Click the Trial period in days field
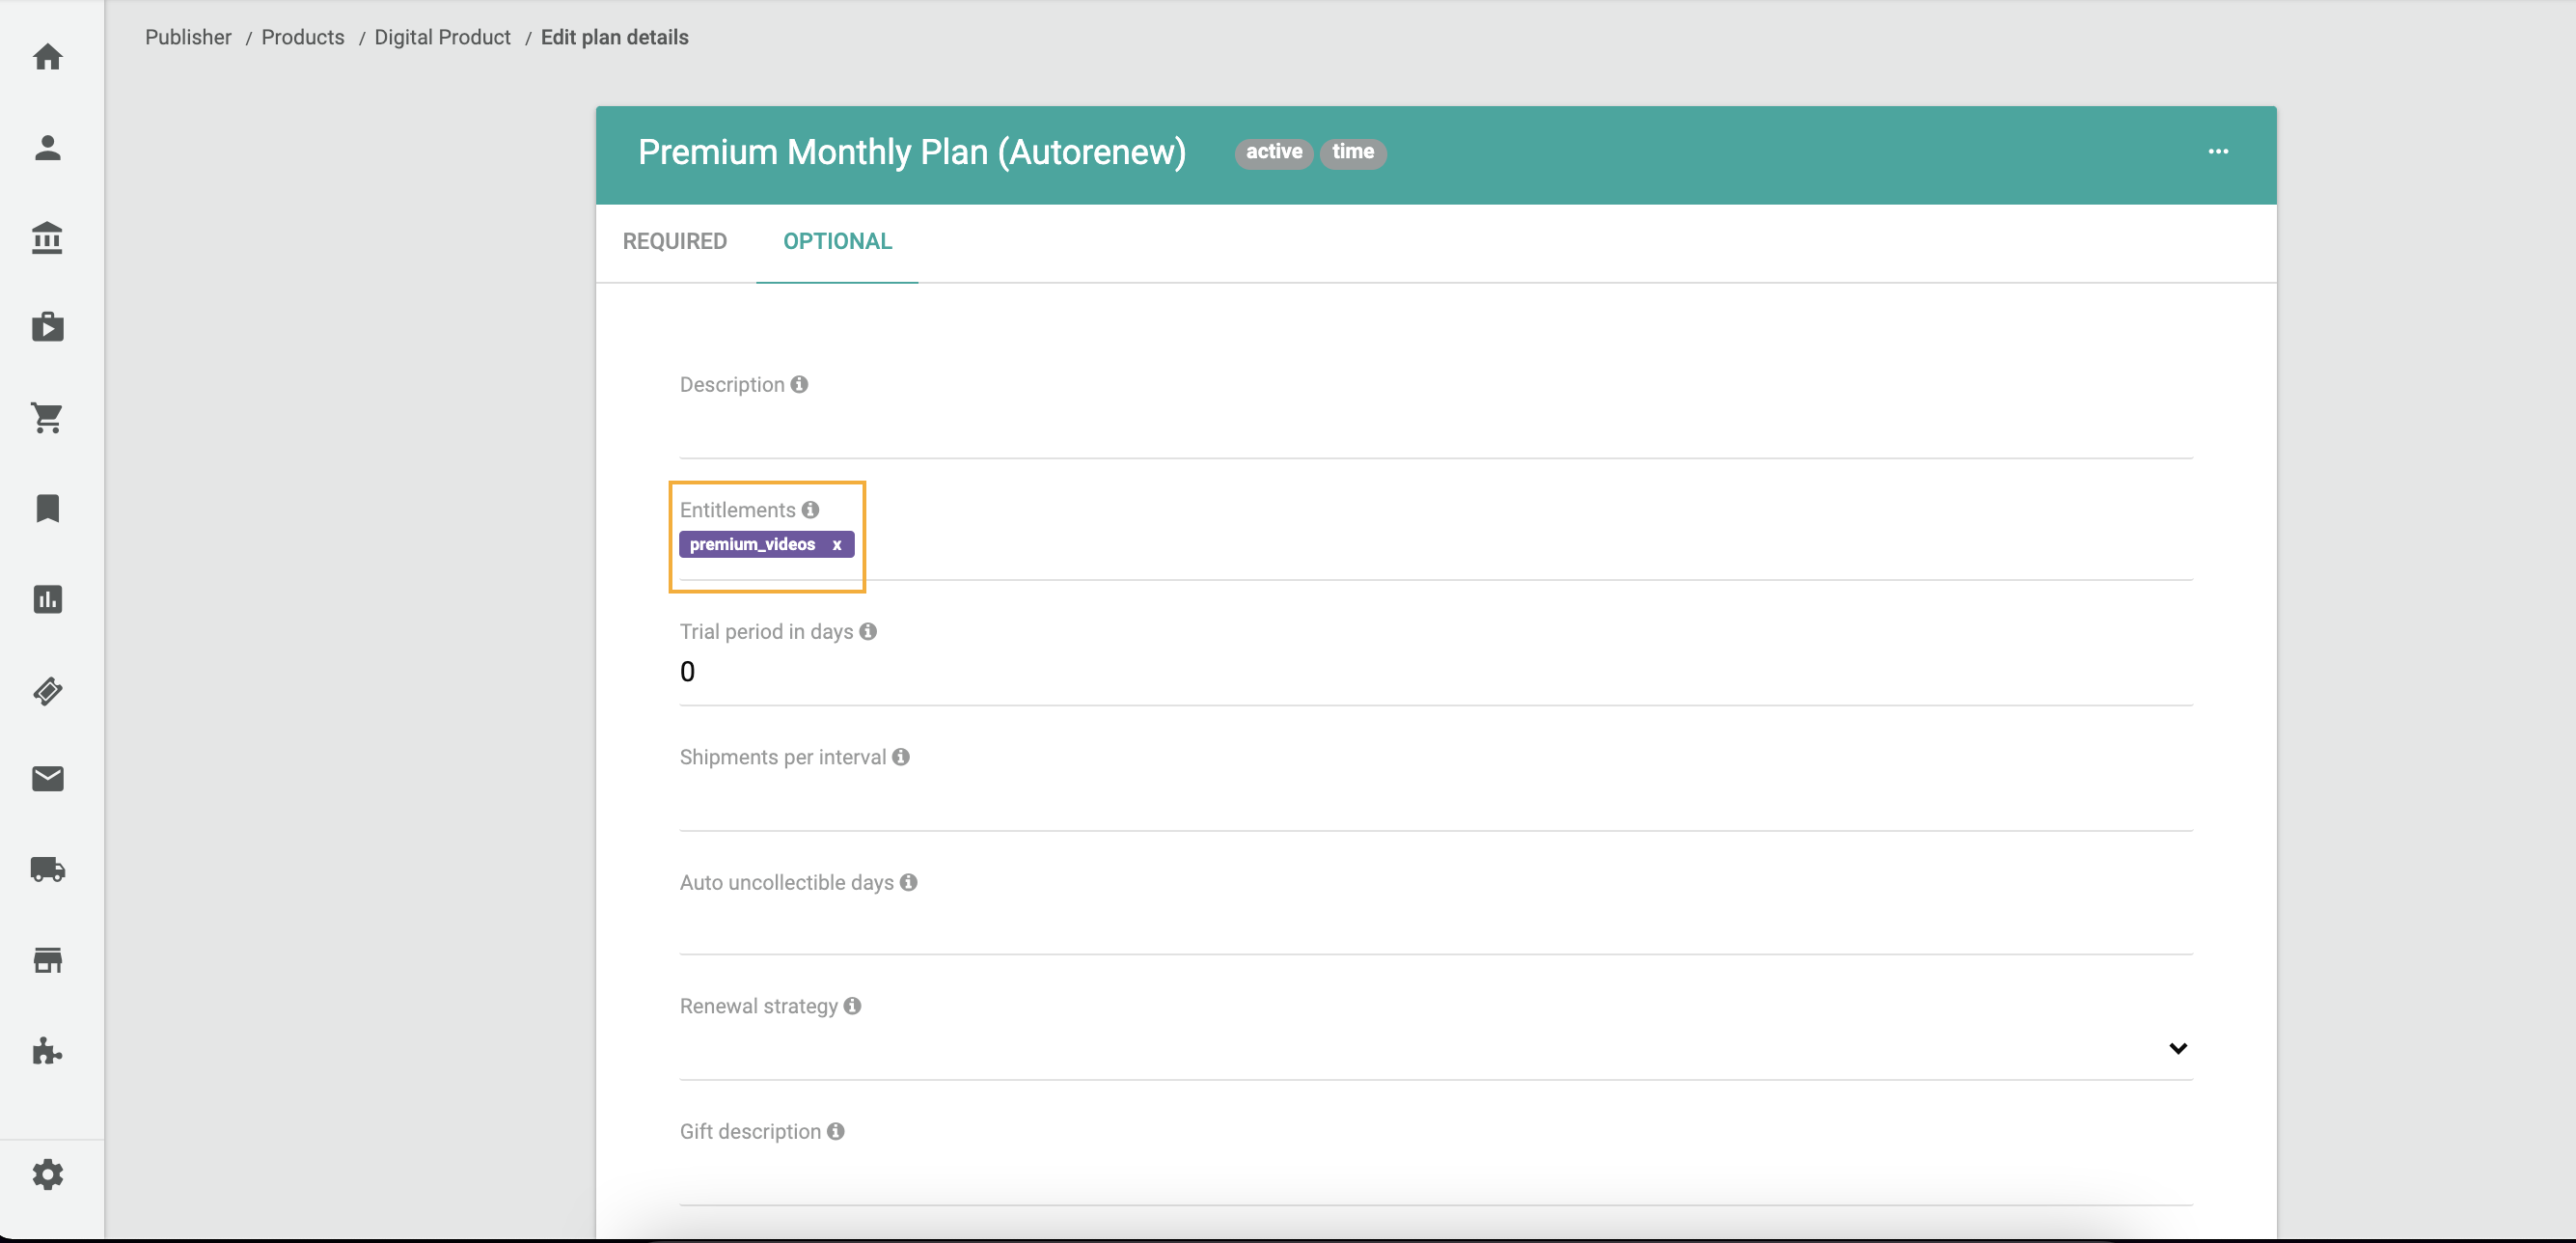The width and height of the screenshot is (2576, 1243). (x=1434, y=672)
